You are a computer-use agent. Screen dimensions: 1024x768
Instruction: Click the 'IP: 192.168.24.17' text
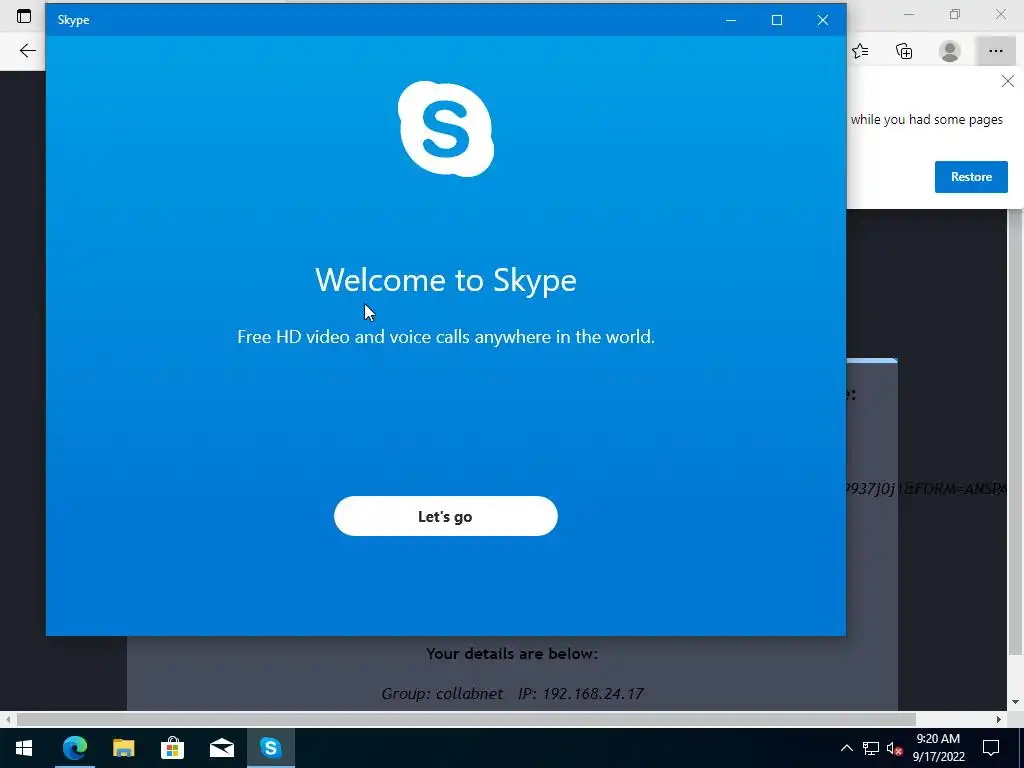coord(581,694)
